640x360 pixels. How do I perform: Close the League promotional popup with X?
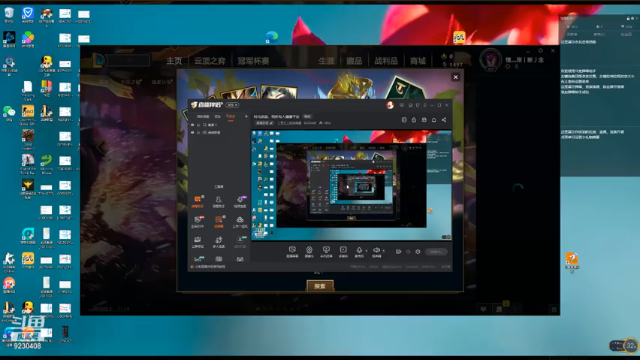coord(456,77)
